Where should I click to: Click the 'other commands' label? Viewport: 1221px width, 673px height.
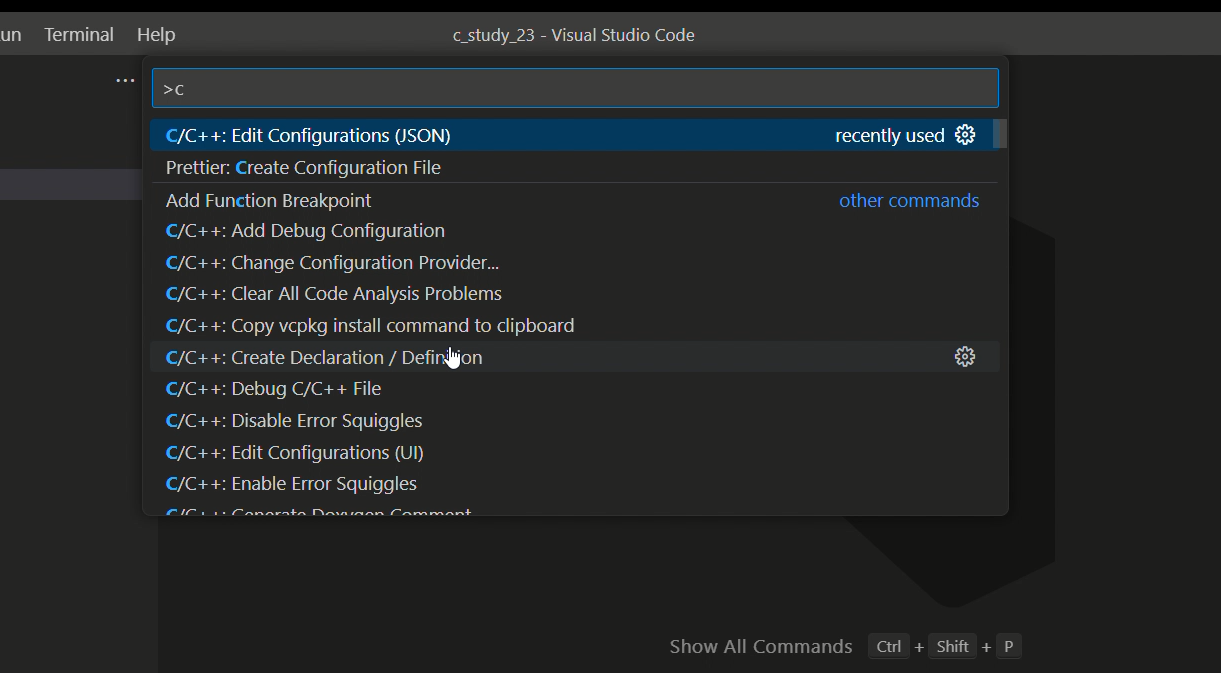pos(909,200)
